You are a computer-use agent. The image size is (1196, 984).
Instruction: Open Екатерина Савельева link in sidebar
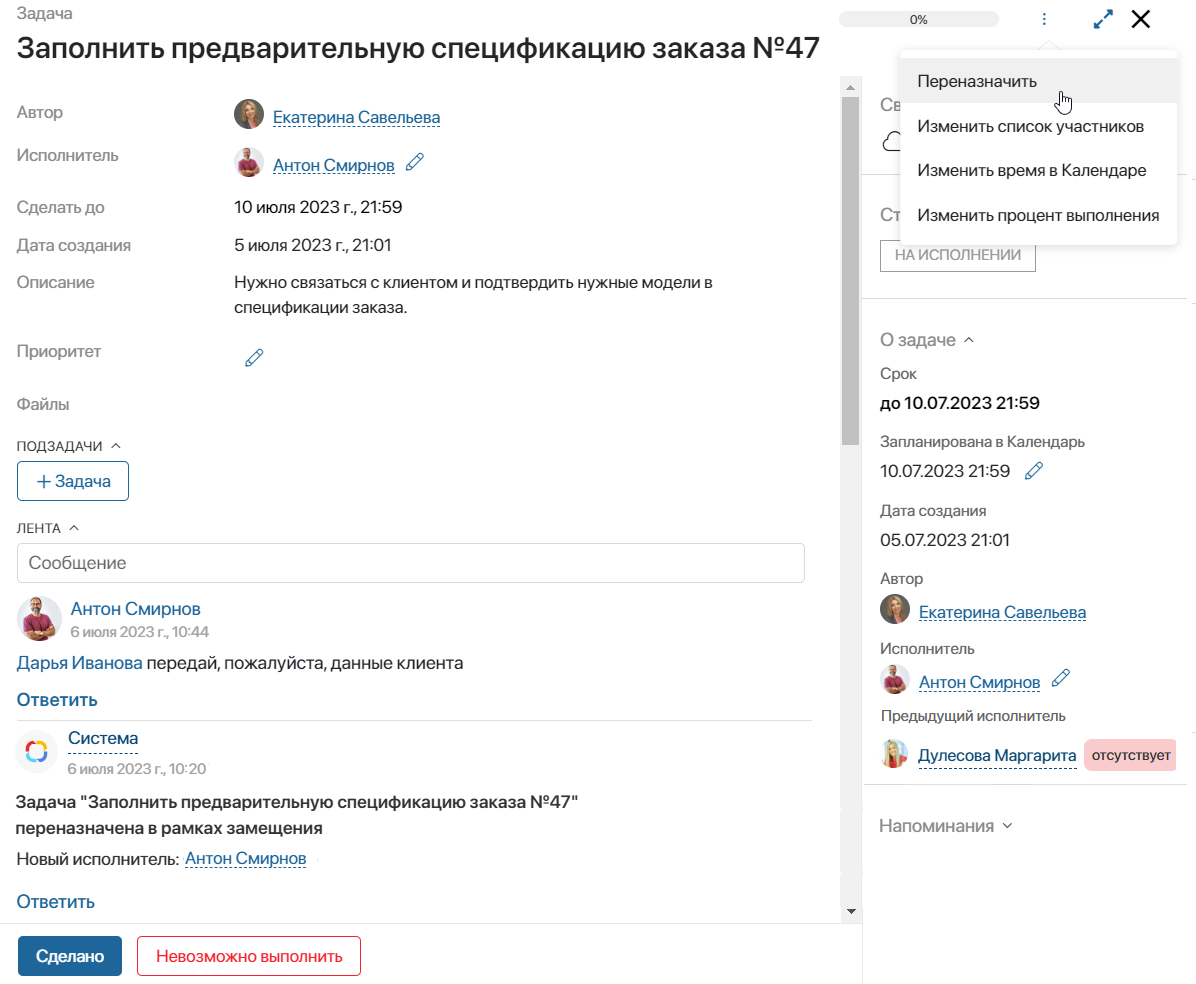click(x=1002, y=613)
